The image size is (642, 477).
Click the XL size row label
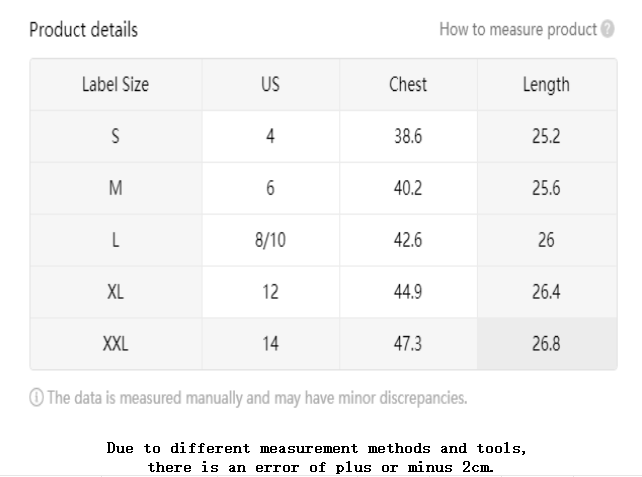pos(116,292)
